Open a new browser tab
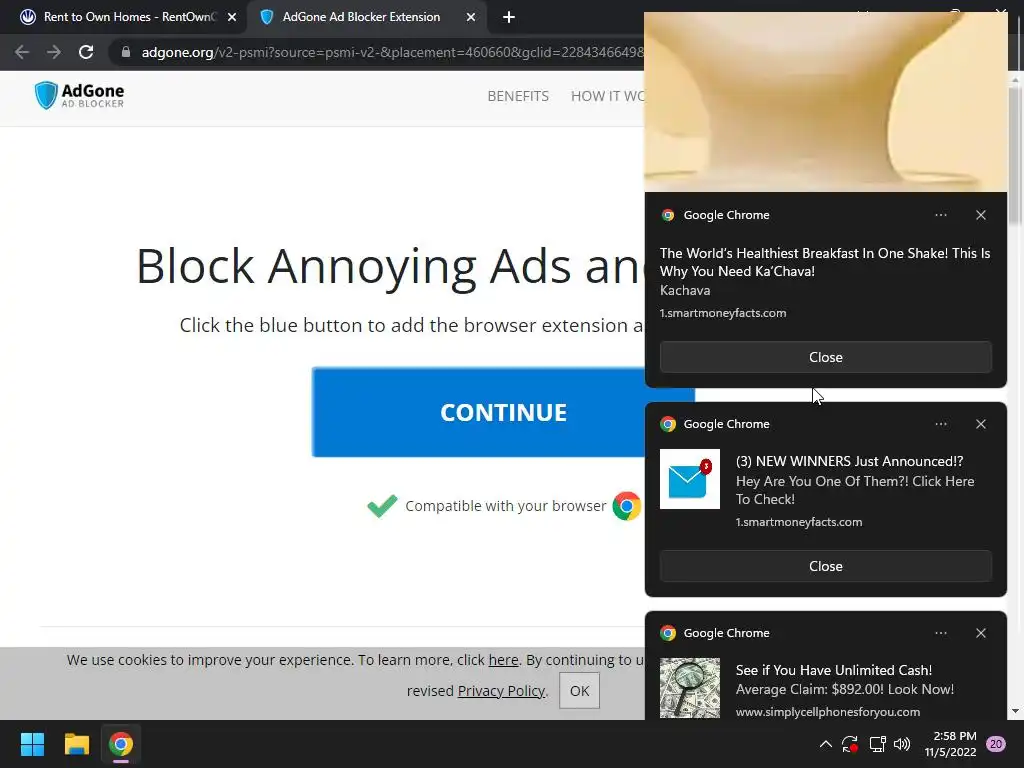Screen dimensions: 1024x768 [x=509, y=17]
